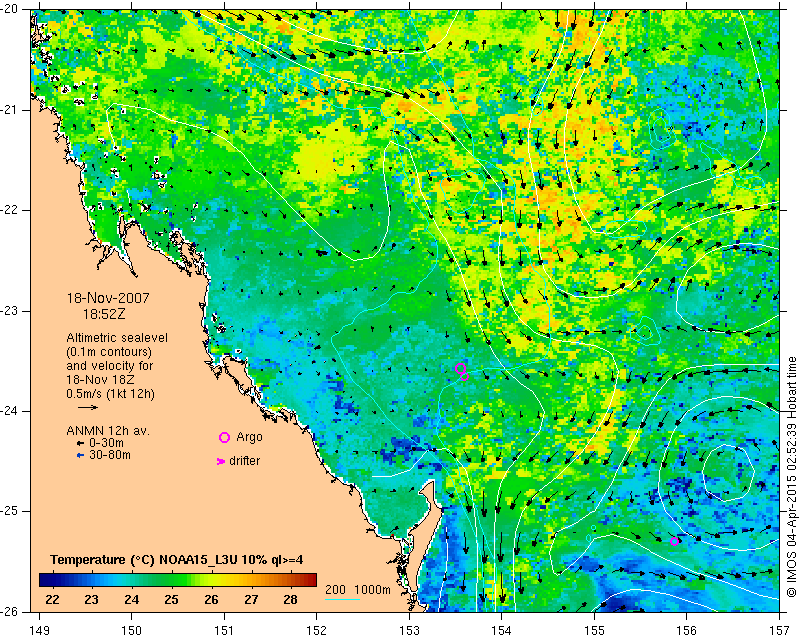Click the black 0-30m arrow legend symbol

click(x=80, y=444)
